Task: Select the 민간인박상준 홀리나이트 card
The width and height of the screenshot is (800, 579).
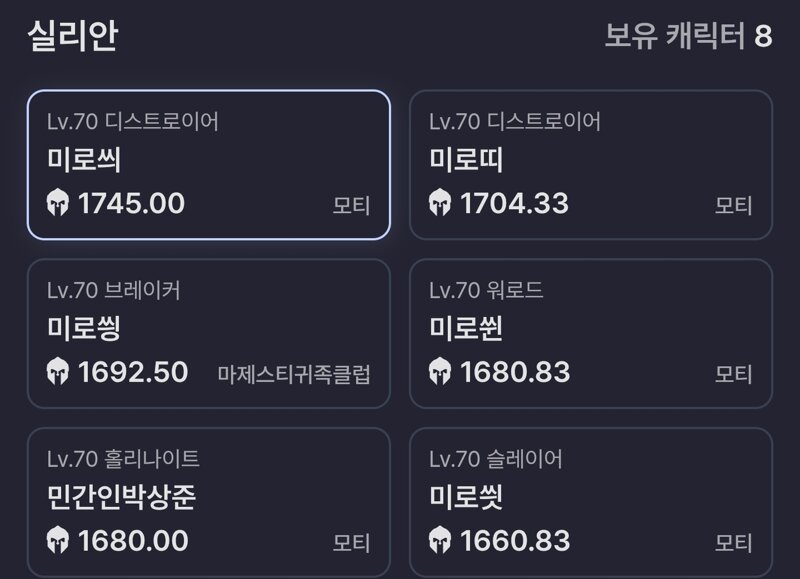Action: (209, 502)
